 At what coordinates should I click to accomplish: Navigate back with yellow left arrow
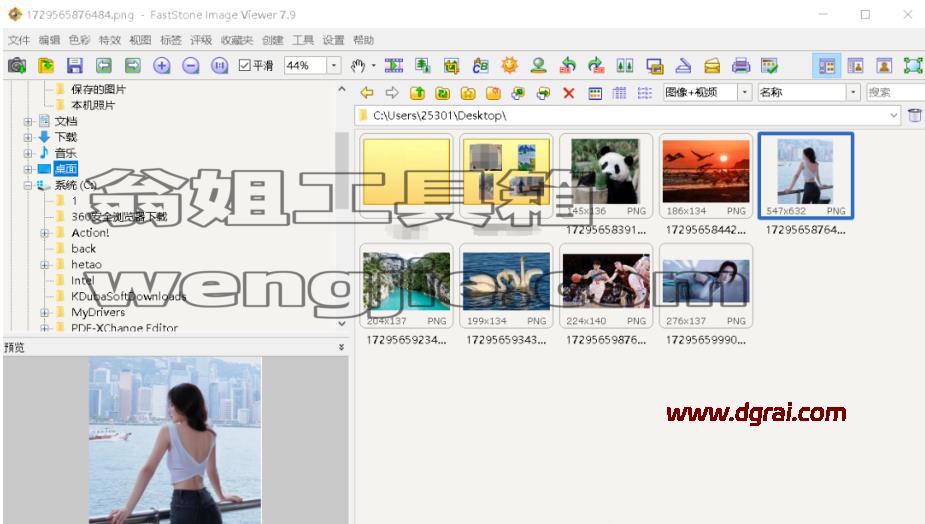pos(367,93)
